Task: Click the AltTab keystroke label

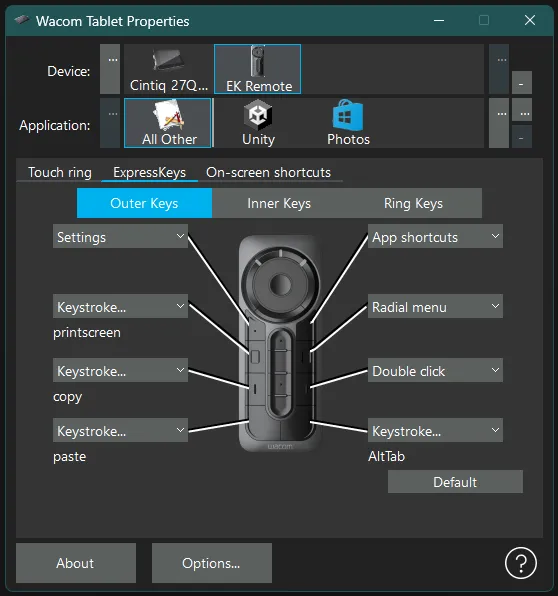Action: 387,456
